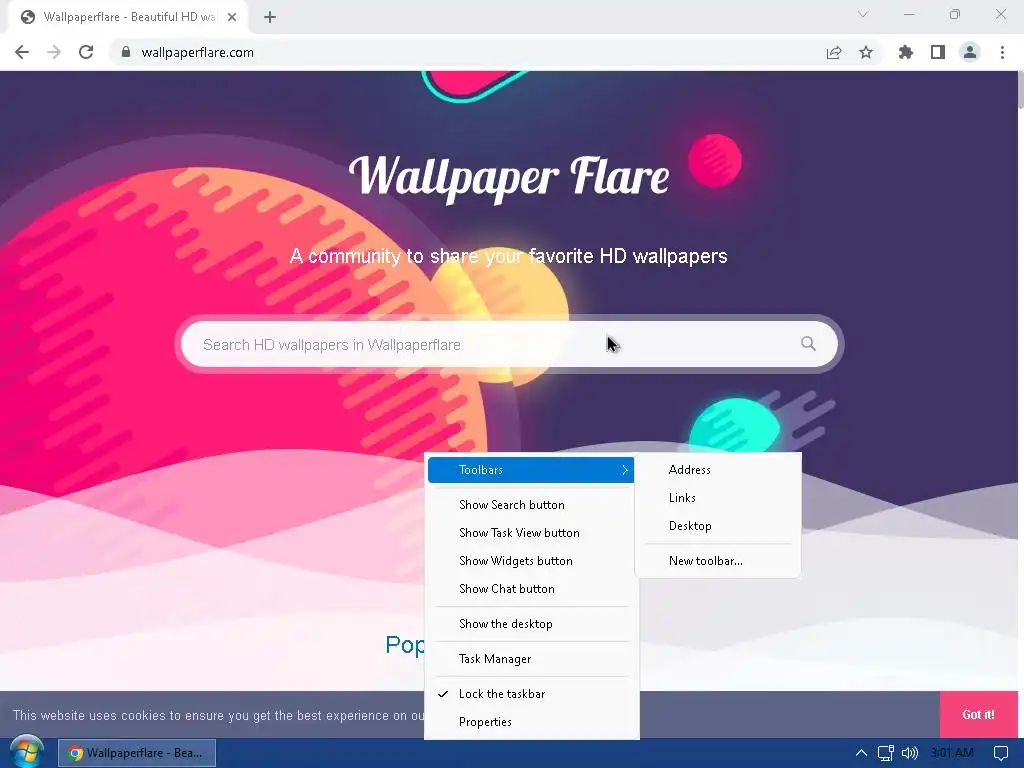The width and height of the screenshot is (1024, 768).
Task: Click the Got it! cookie button
Action: pos(978,714)
